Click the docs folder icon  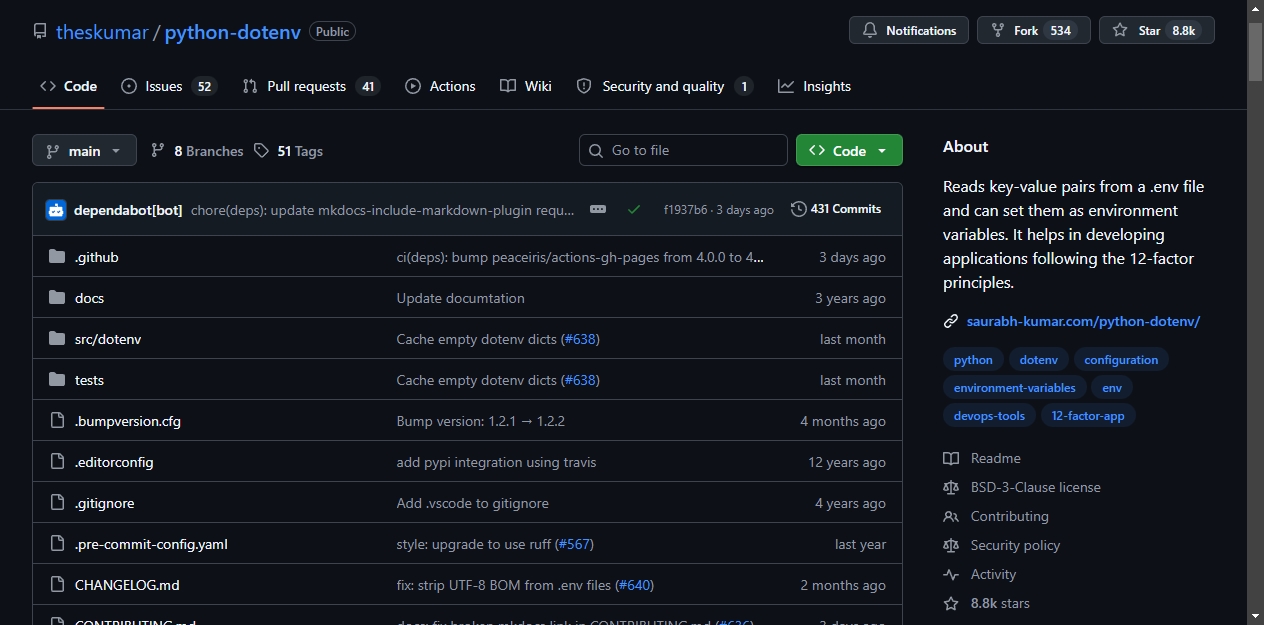[x=57, y=298]
